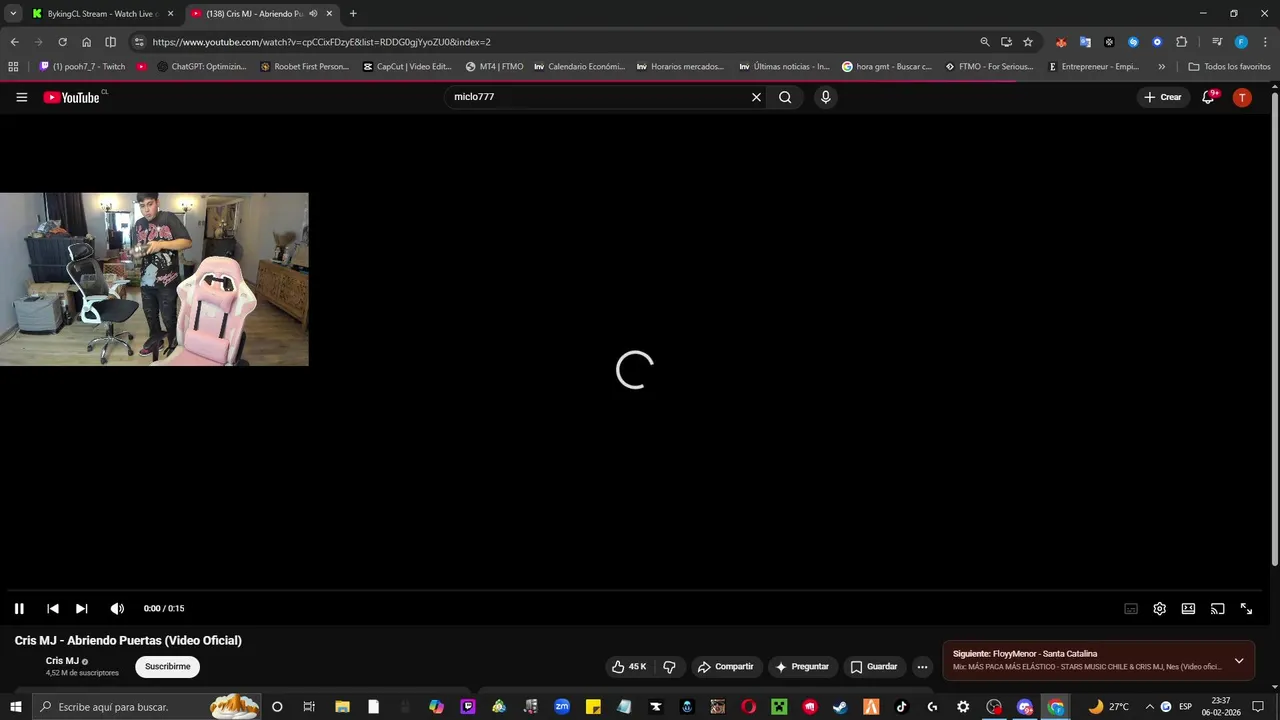Open CapCut Video Editor bookmark
Image resolution: width=1280 pixels, height=720 pixels.
(x=407, y=67)
